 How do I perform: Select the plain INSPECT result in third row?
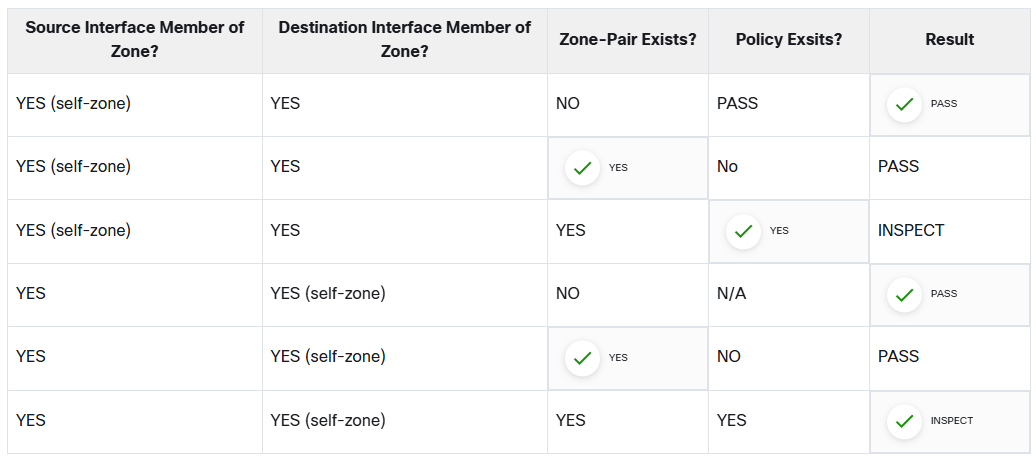(x=911, y=230)
